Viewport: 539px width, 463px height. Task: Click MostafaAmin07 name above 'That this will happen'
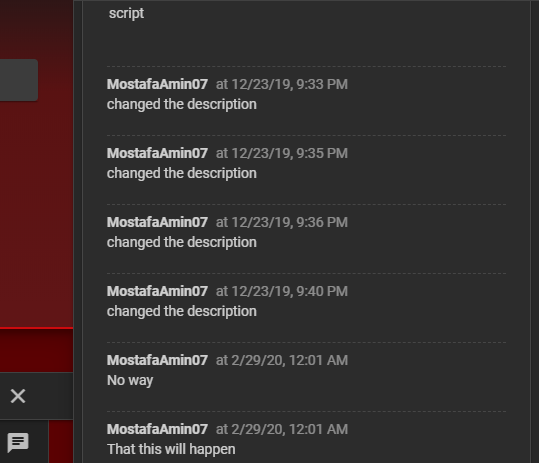(157, 429)
